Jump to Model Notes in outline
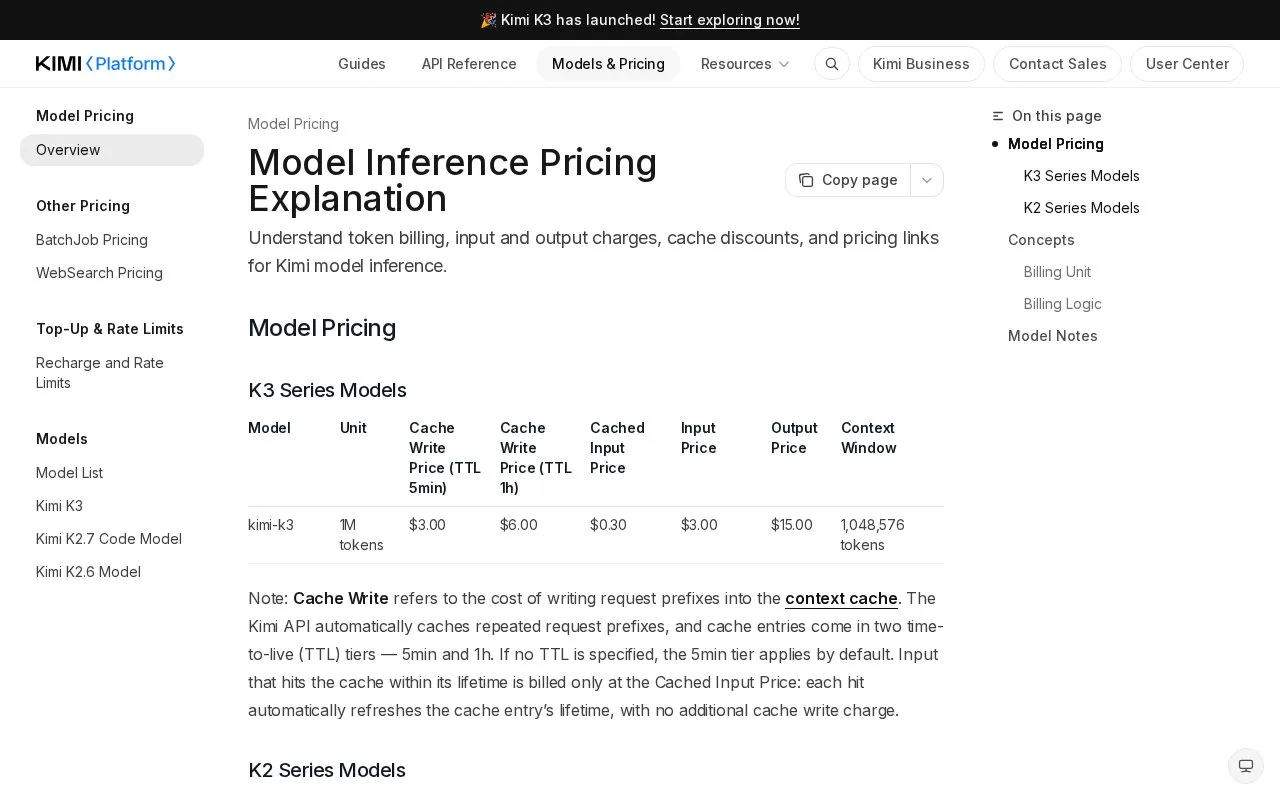Viewport: 1280px width, 800px height. 1053,336
